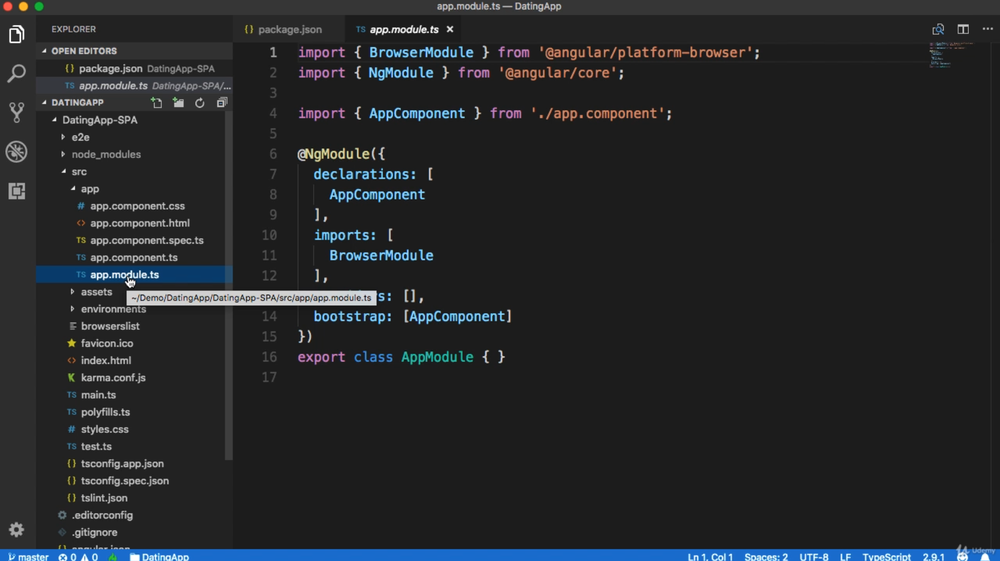
Task: Click master branch indicator in status bar
Action: [x=28, y=557]
